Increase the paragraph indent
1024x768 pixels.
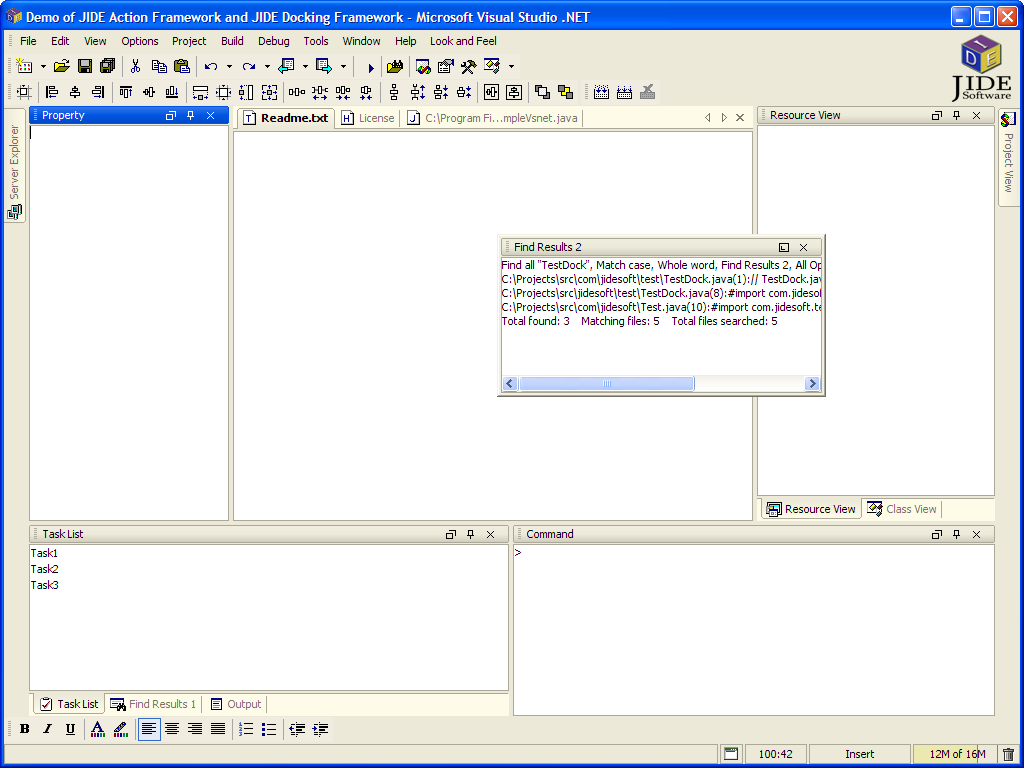320,729
